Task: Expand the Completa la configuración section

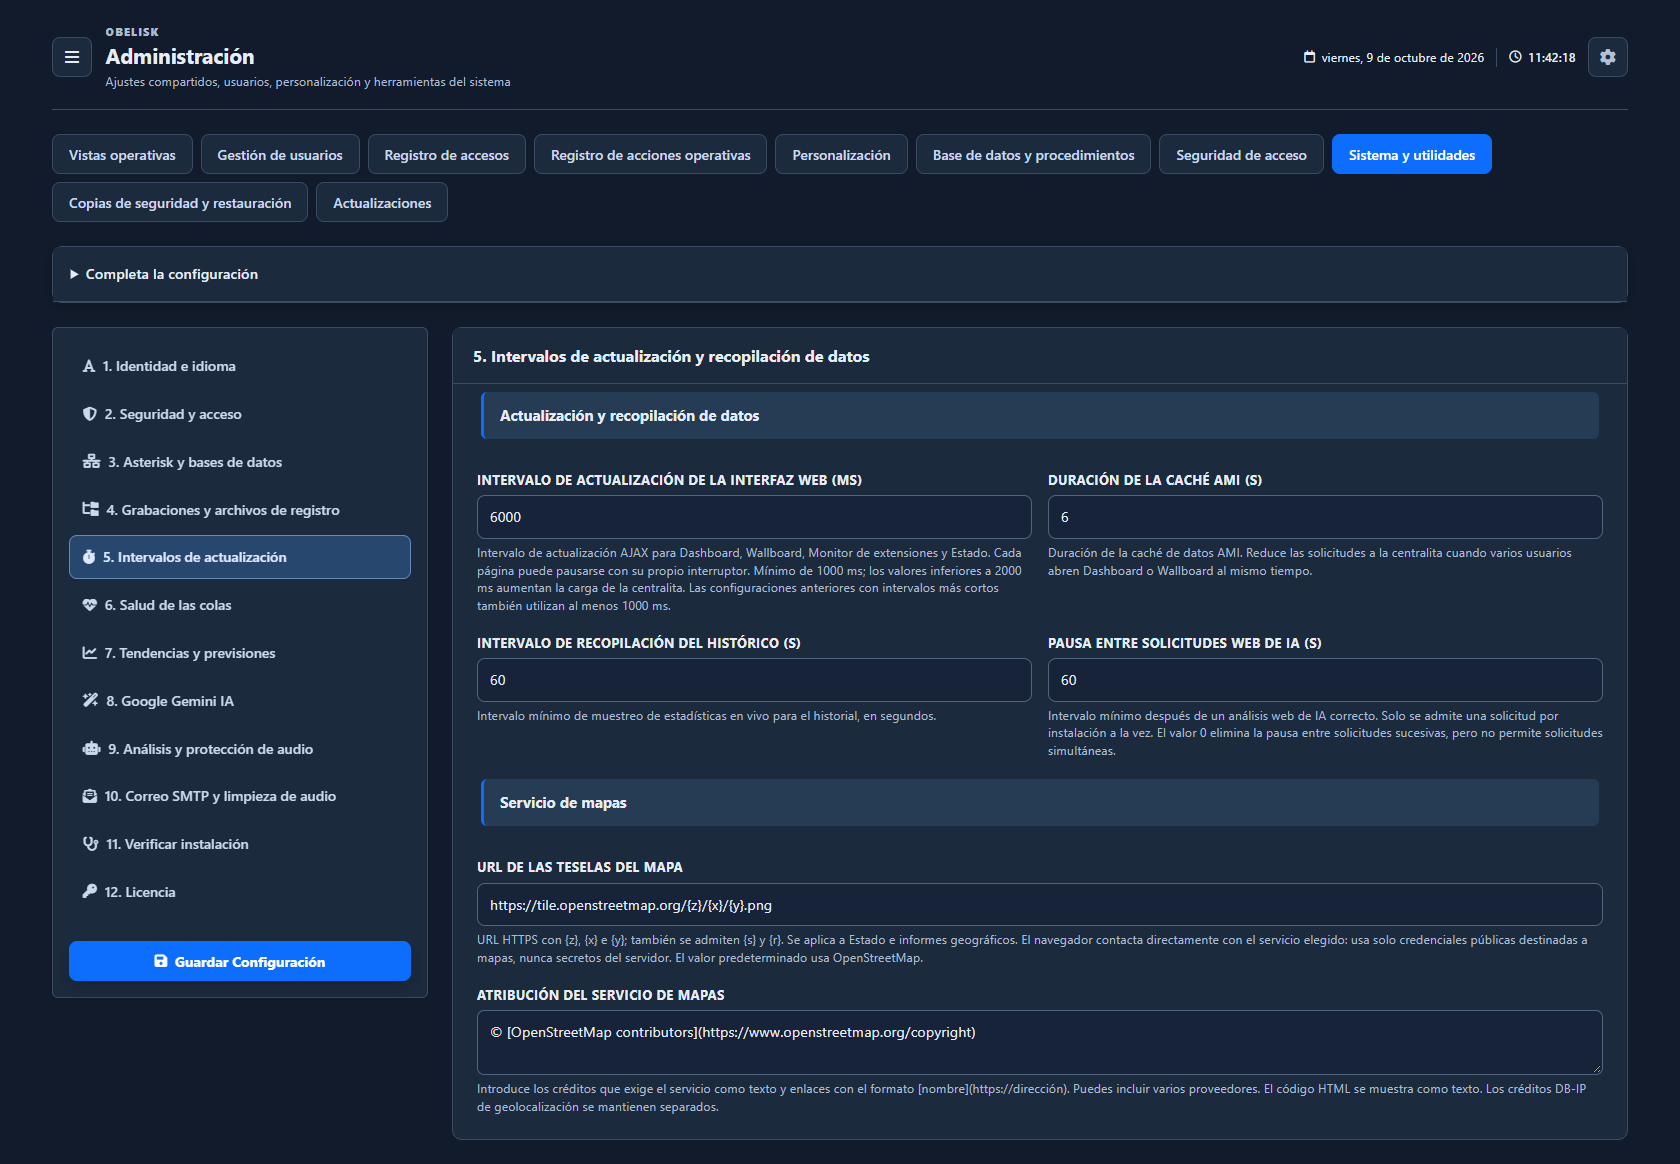Action: [839, 274]
